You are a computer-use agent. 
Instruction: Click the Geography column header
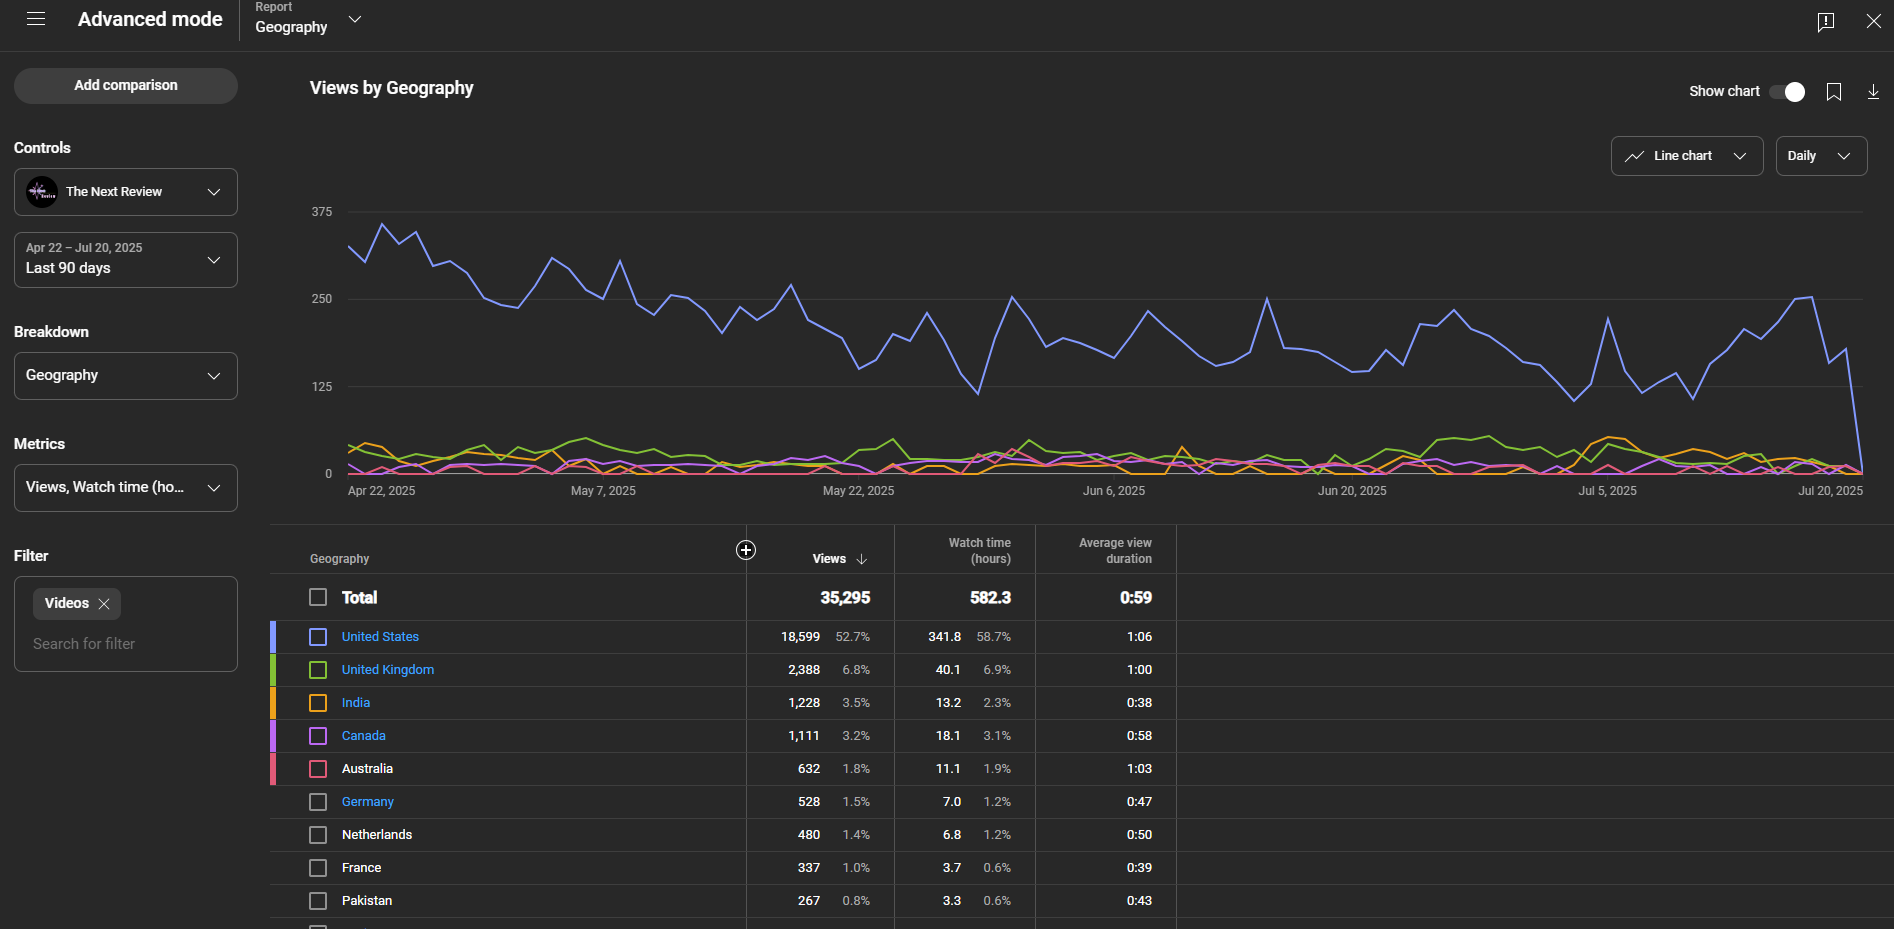click(x=340, y=559)
